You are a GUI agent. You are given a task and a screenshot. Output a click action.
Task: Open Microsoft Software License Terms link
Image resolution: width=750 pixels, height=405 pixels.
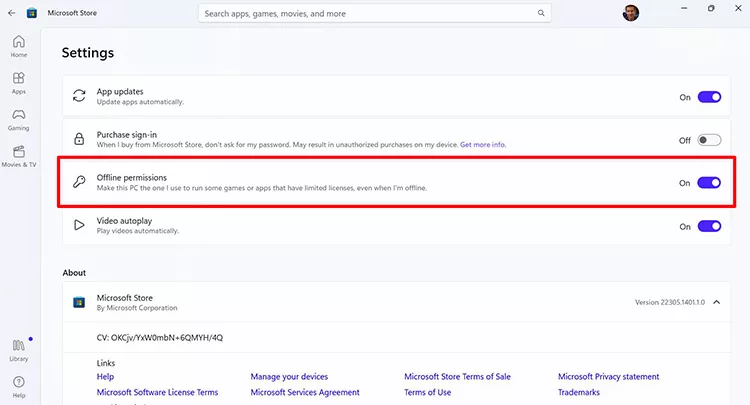point(157,393)
